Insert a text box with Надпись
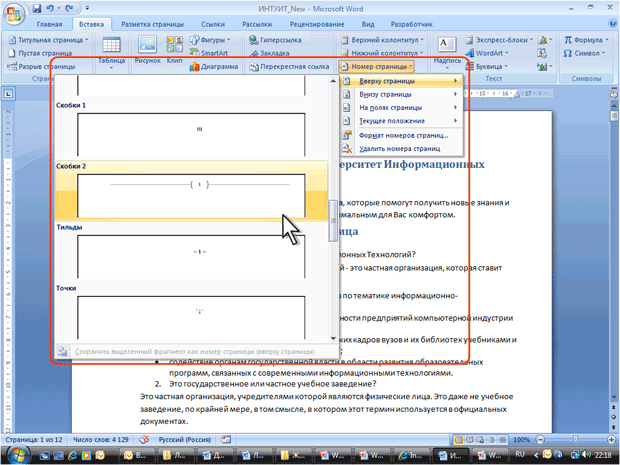 pos(447,53)
